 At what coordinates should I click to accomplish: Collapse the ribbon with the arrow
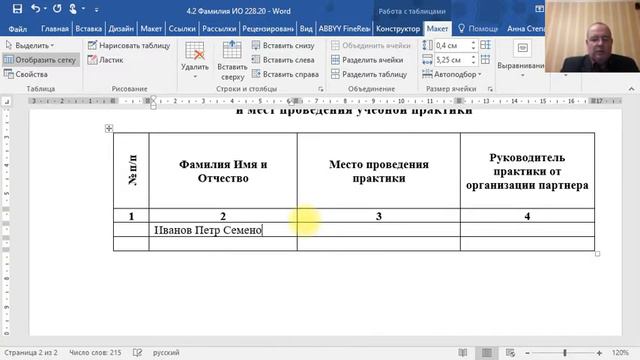point(631,89)
